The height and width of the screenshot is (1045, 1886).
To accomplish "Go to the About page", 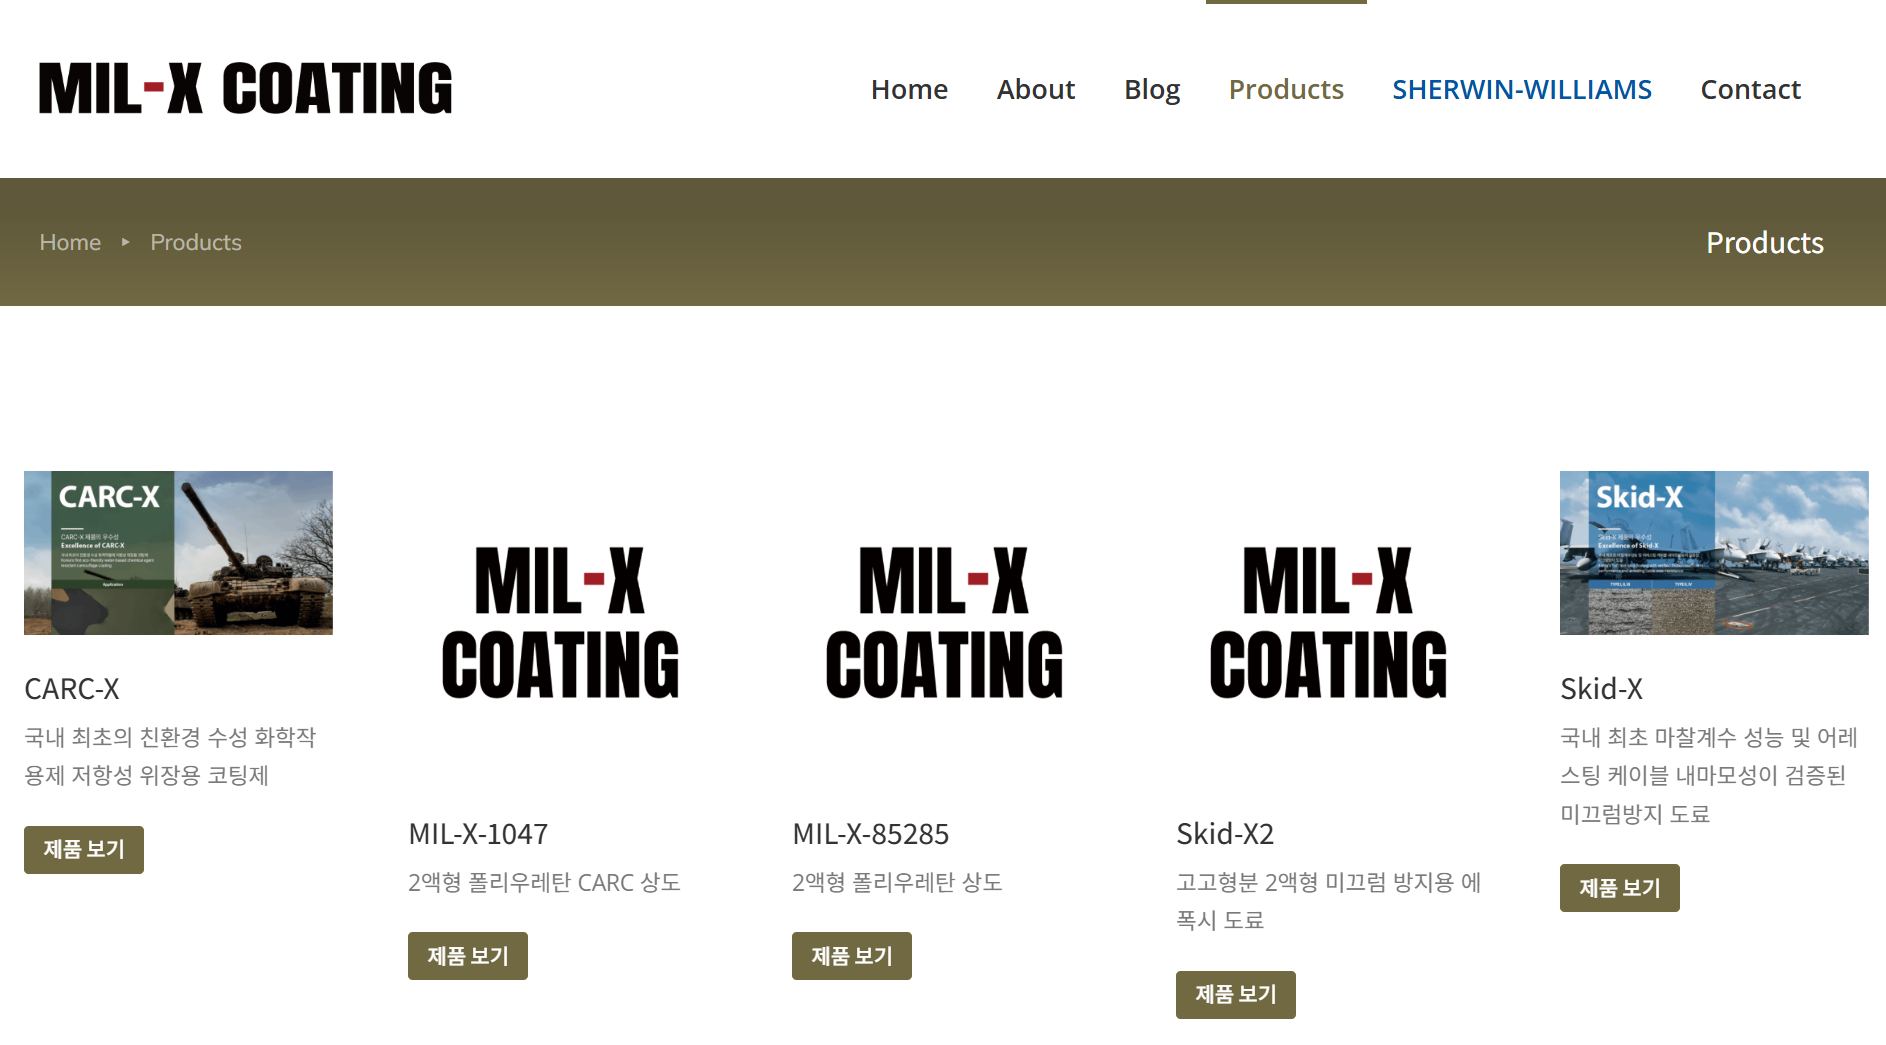I will pyautogui.click(x=1035, y=89).
